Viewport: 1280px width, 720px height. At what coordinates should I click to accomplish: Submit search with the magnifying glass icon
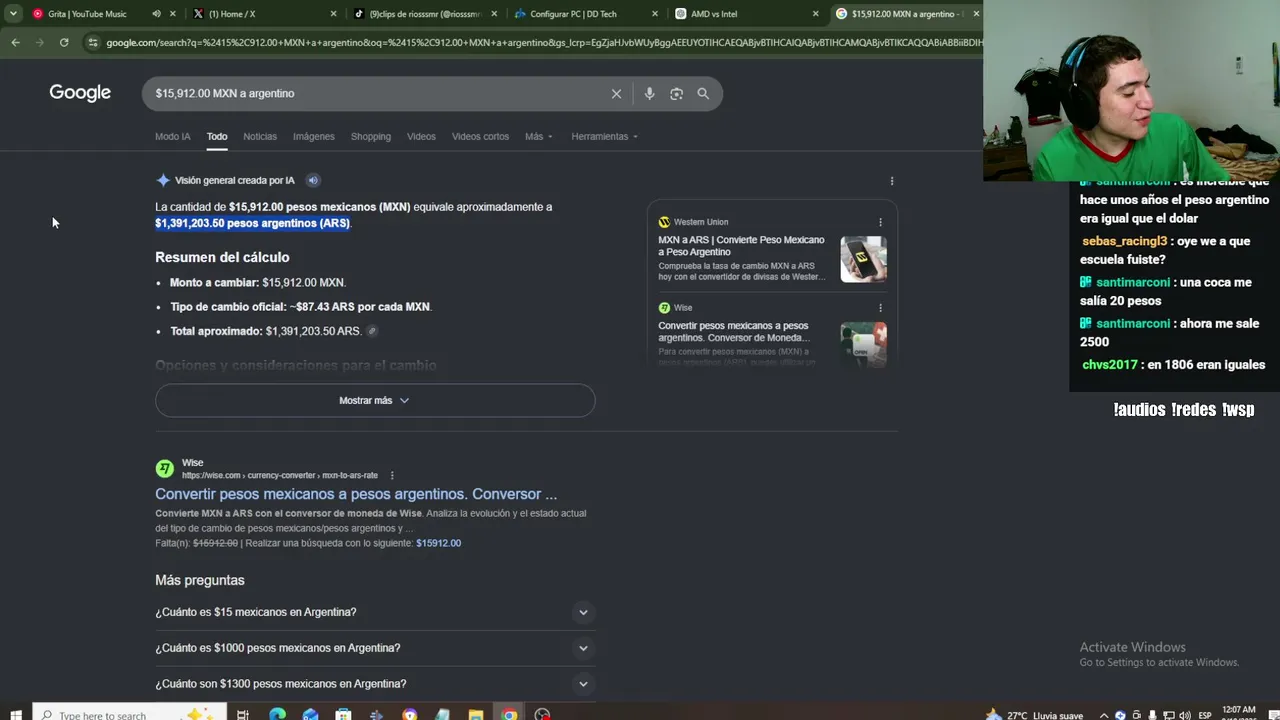tap(703, 94)
